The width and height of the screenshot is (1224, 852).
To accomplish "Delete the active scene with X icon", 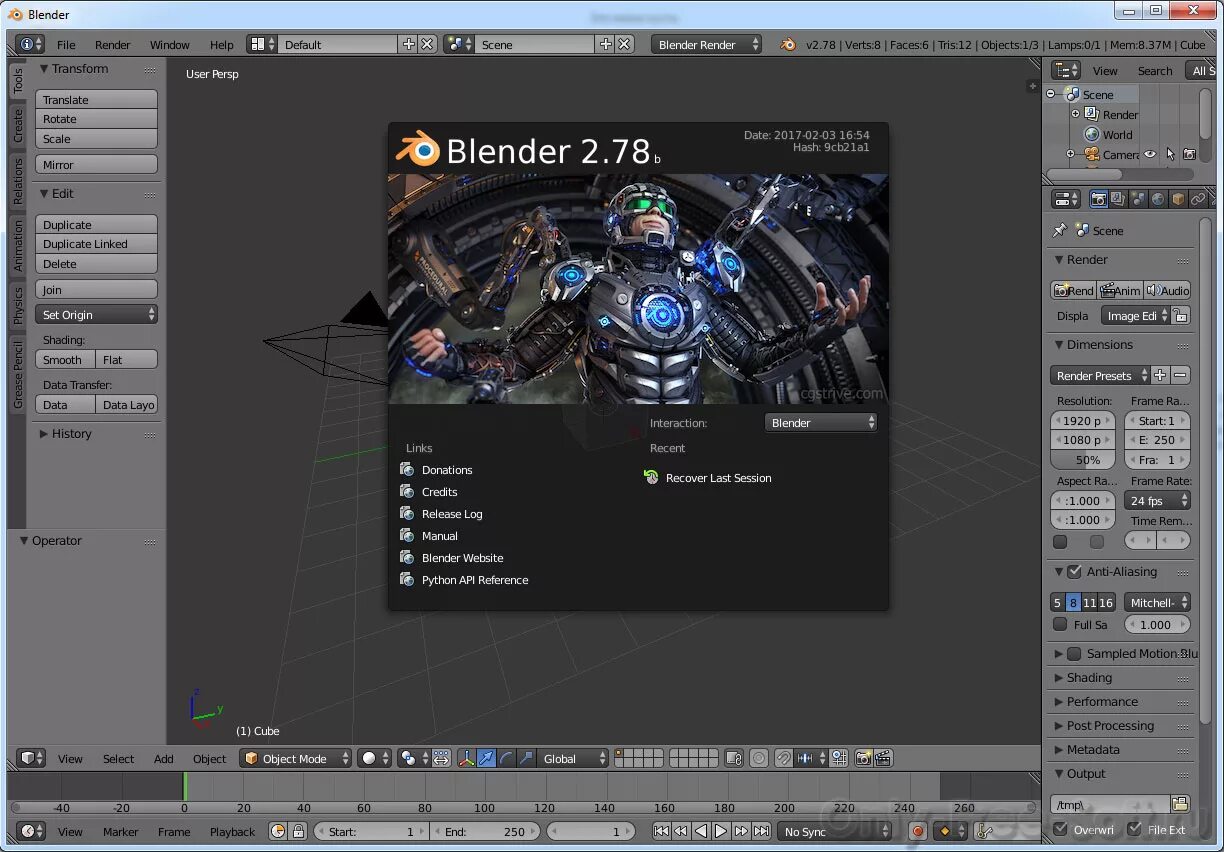I will pyautogui.click(x=624, y=44).
